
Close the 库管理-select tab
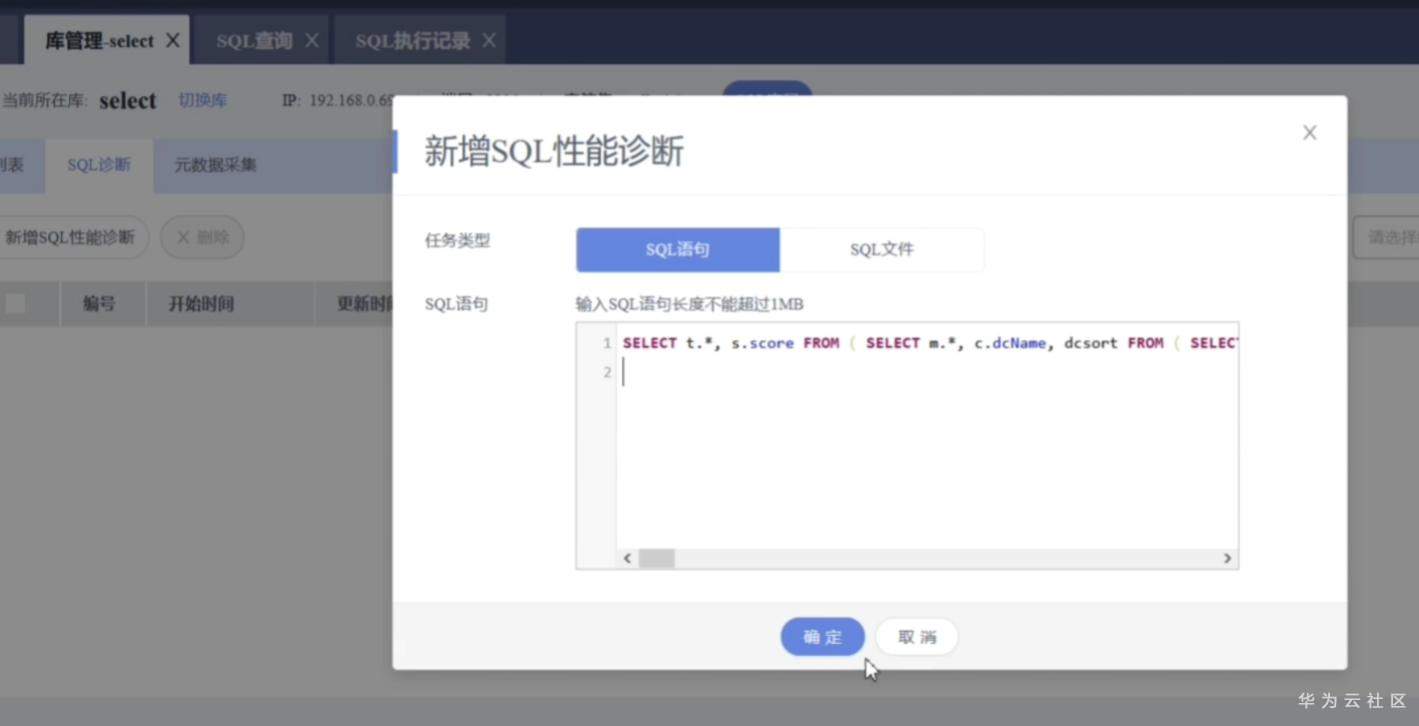click(x=173, y=40)
